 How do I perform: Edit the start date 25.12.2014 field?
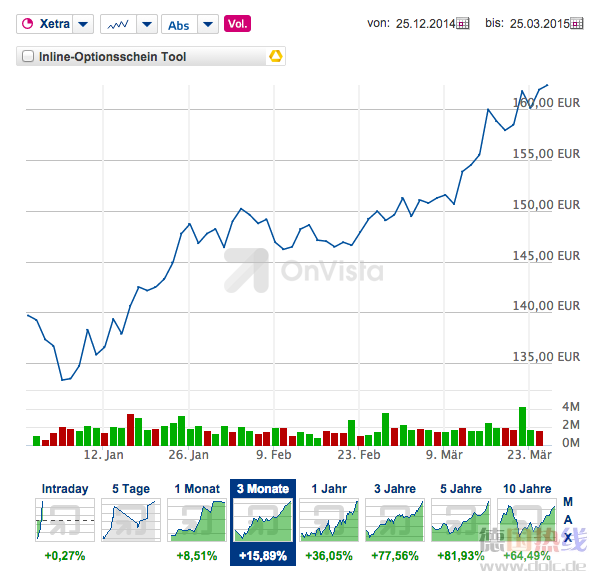click(x=425, y=24)
